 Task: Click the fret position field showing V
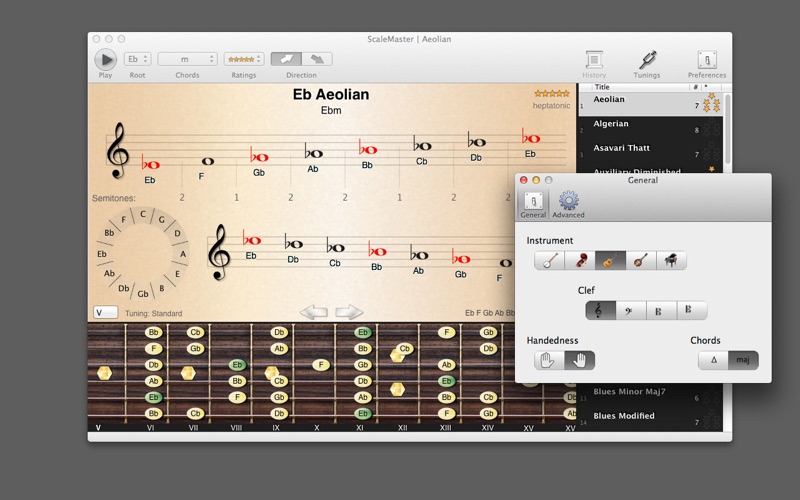[x=106, y=312]
